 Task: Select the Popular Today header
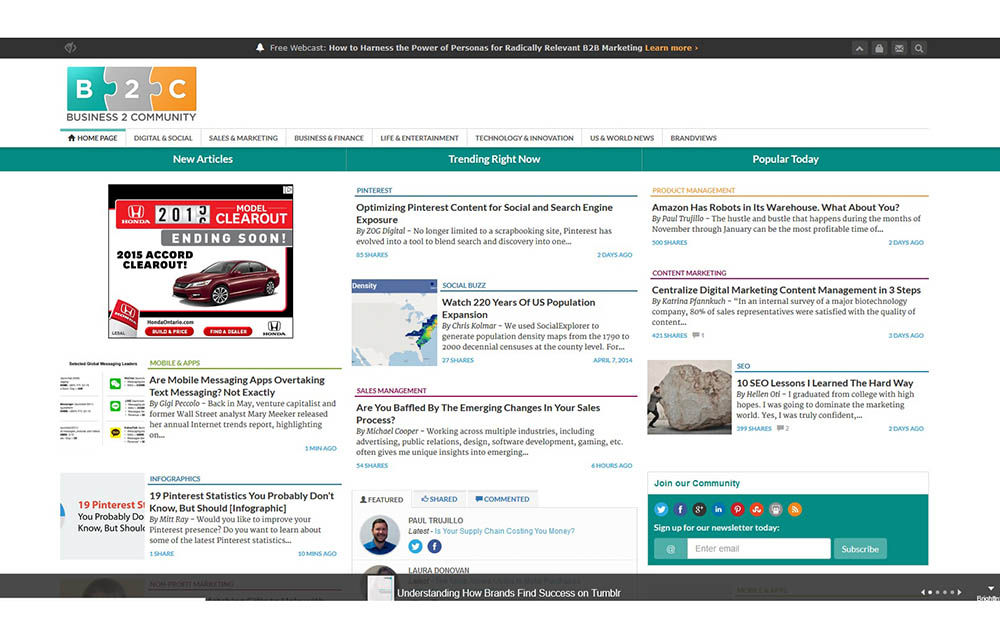(785, 159)
